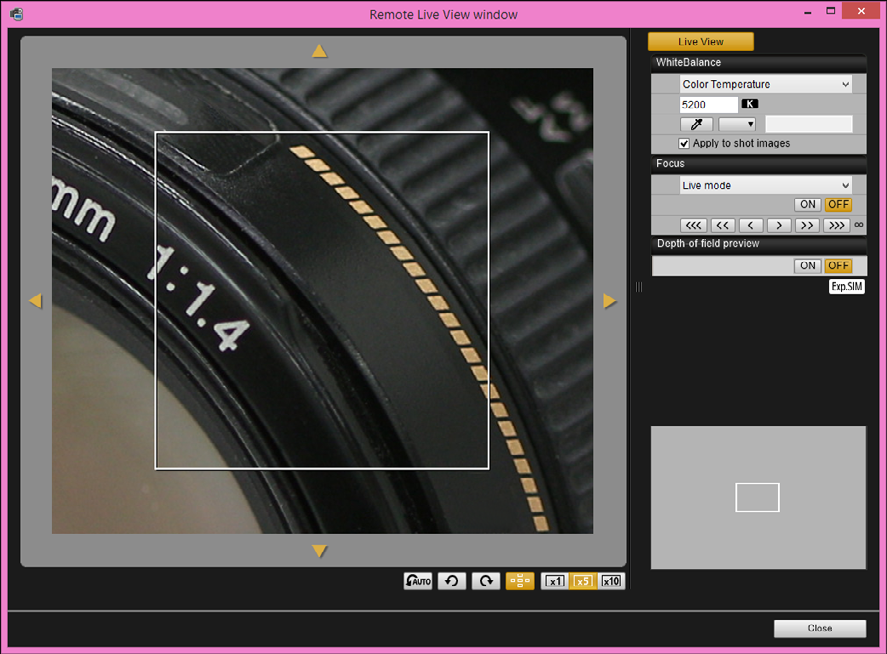
Task: Click the navigator thumbnail position rectangle
Action: [757, 497]
